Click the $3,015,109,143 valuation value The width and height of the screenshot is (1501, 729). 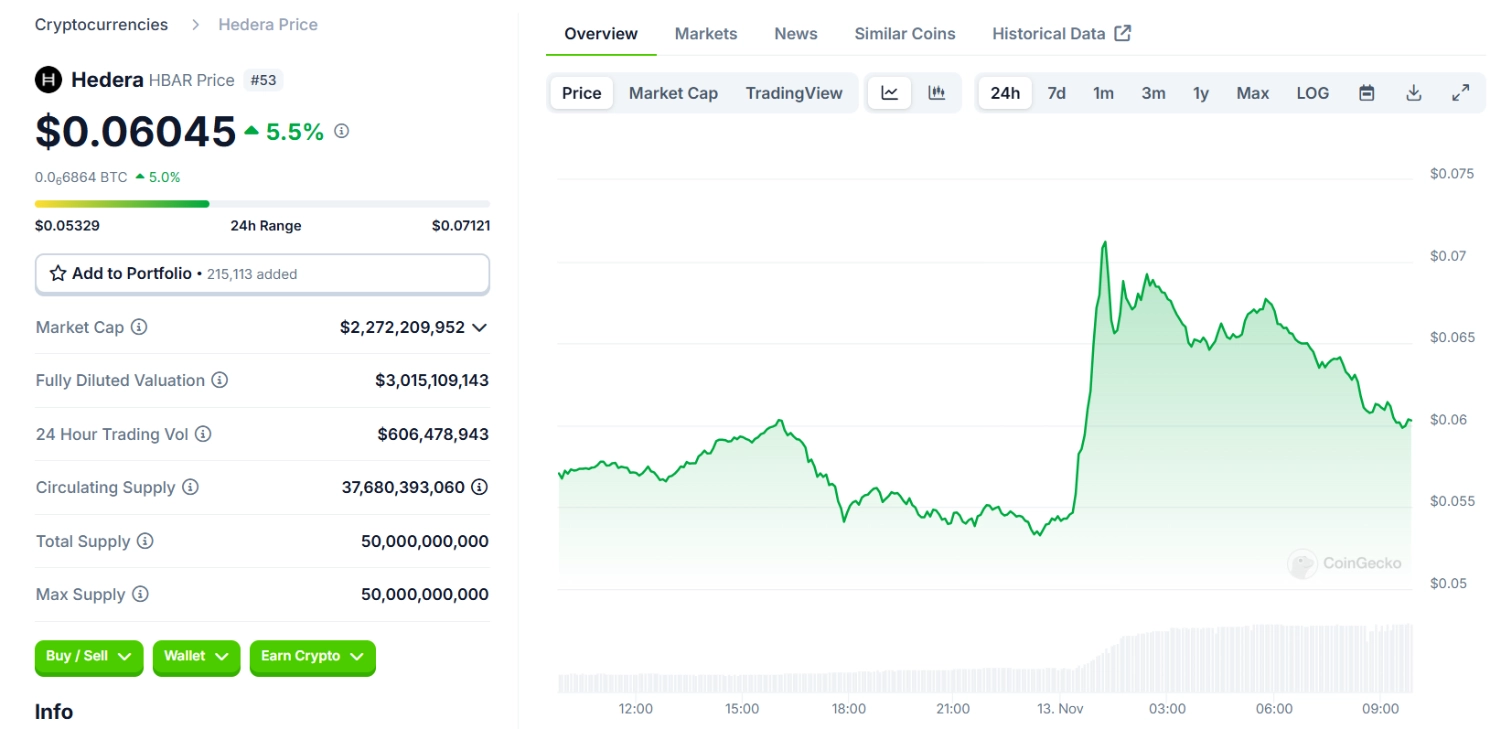pos(432,380)
